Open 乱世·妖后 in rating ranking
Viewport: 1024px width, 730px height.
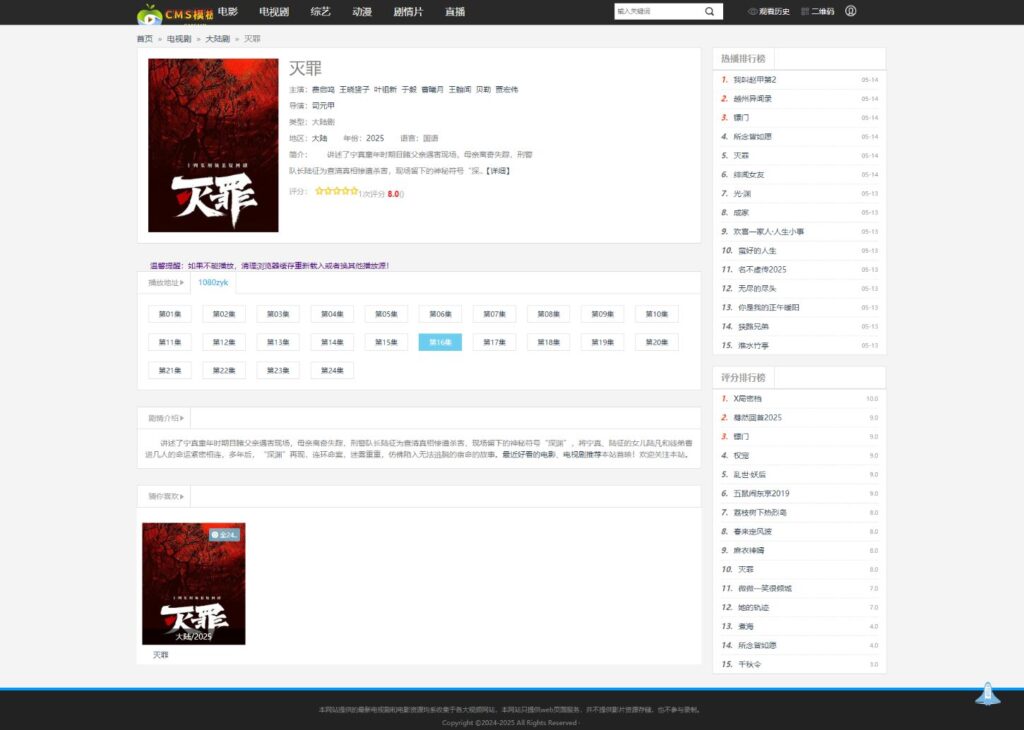click(x=750, y=474)
